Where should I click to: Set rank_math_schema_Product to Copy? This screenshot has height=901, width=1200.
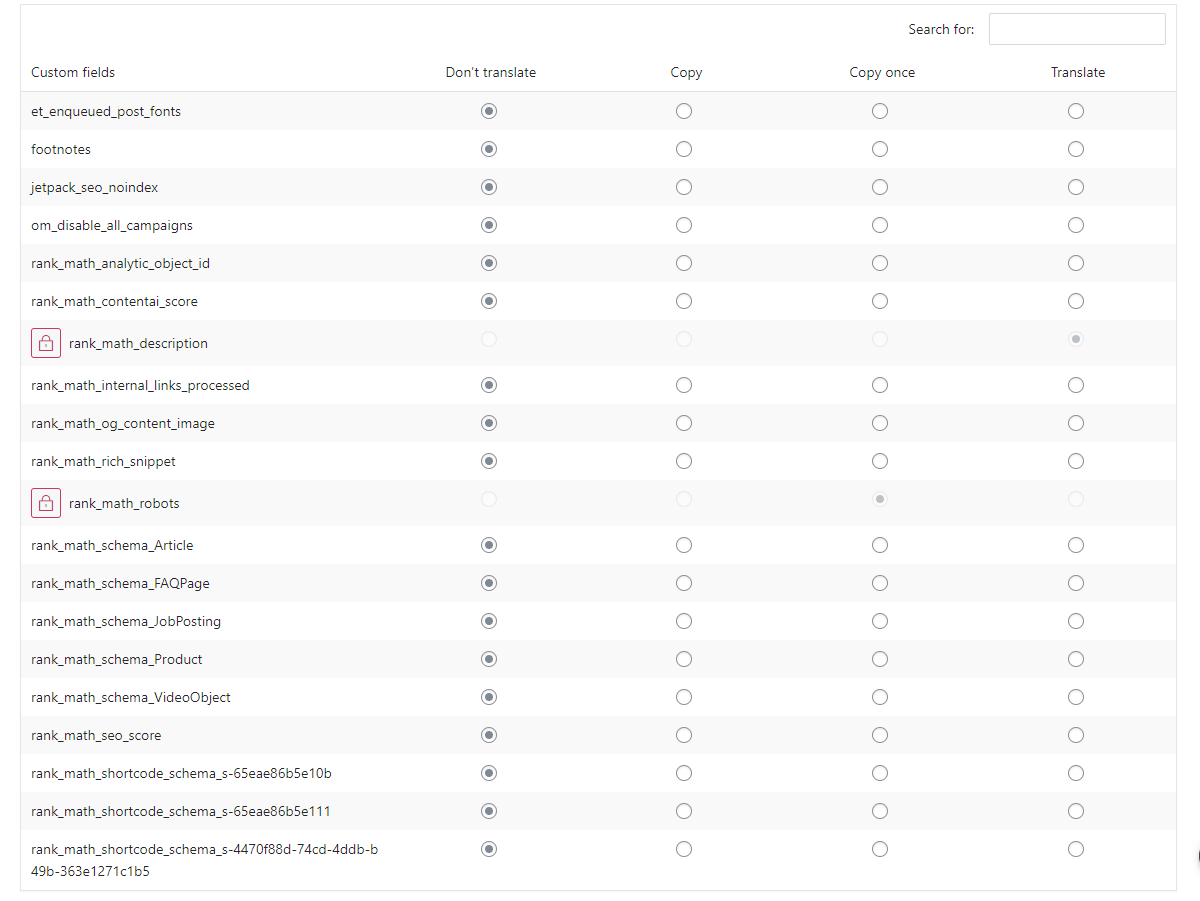[x=684, y=659]
